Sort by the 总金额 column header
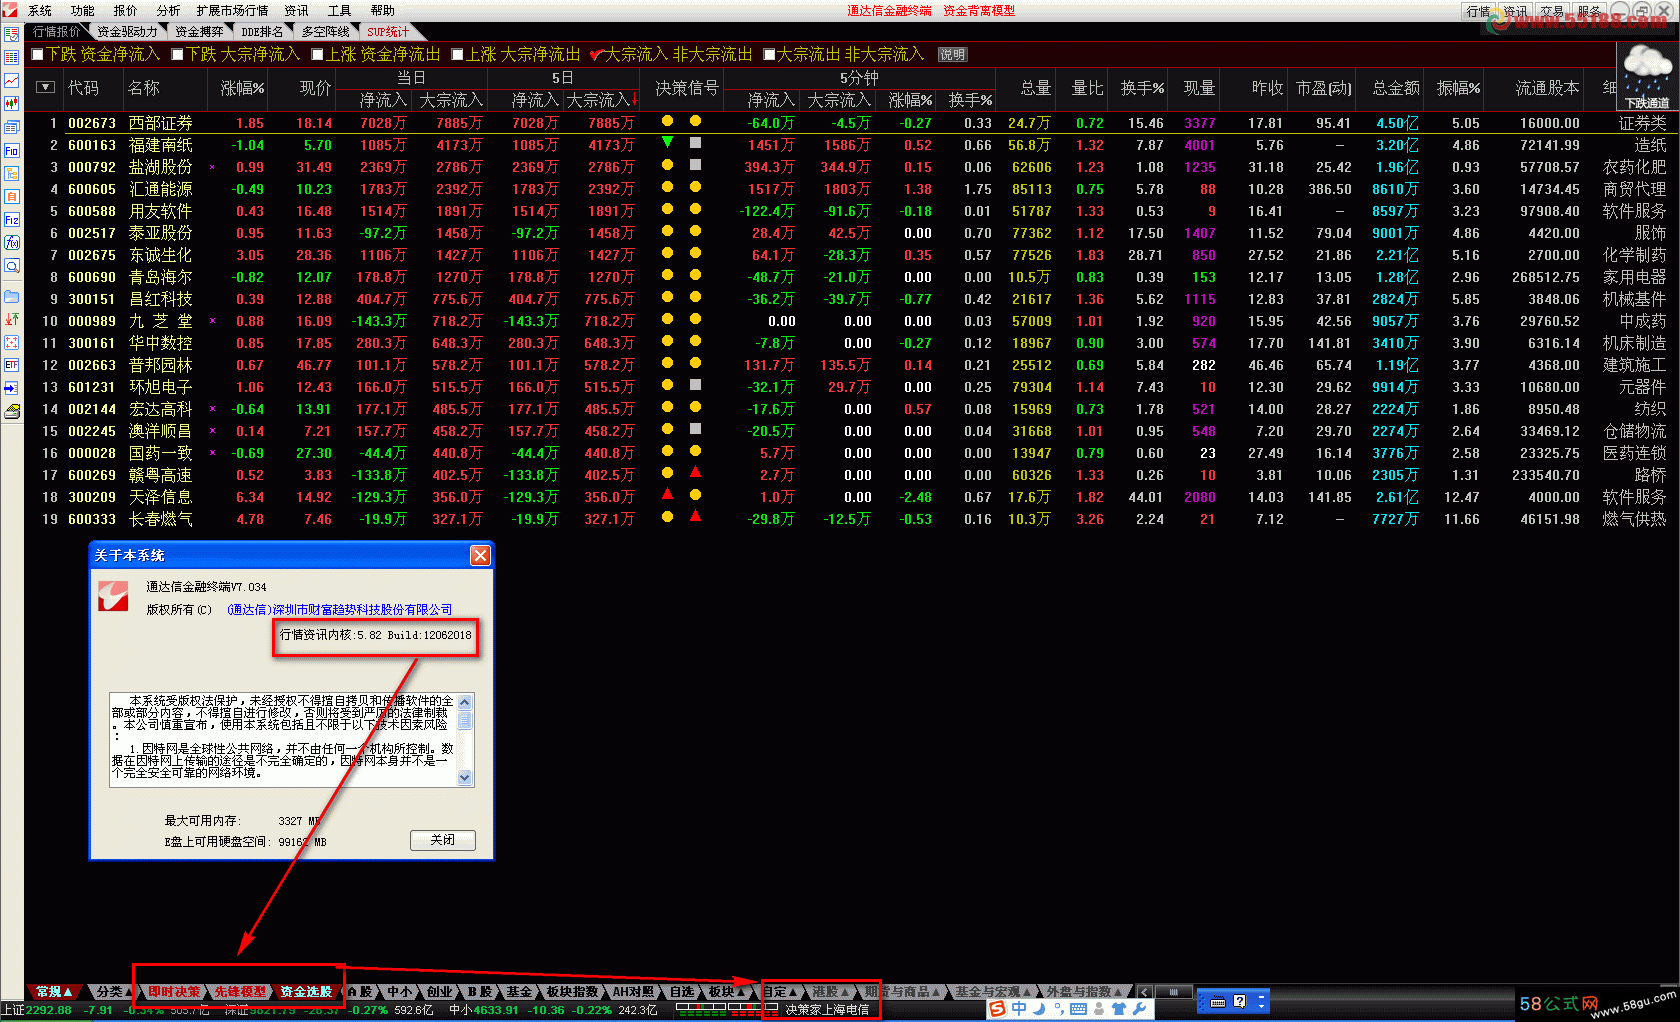1680x1022 pixels. point(1396,88)
